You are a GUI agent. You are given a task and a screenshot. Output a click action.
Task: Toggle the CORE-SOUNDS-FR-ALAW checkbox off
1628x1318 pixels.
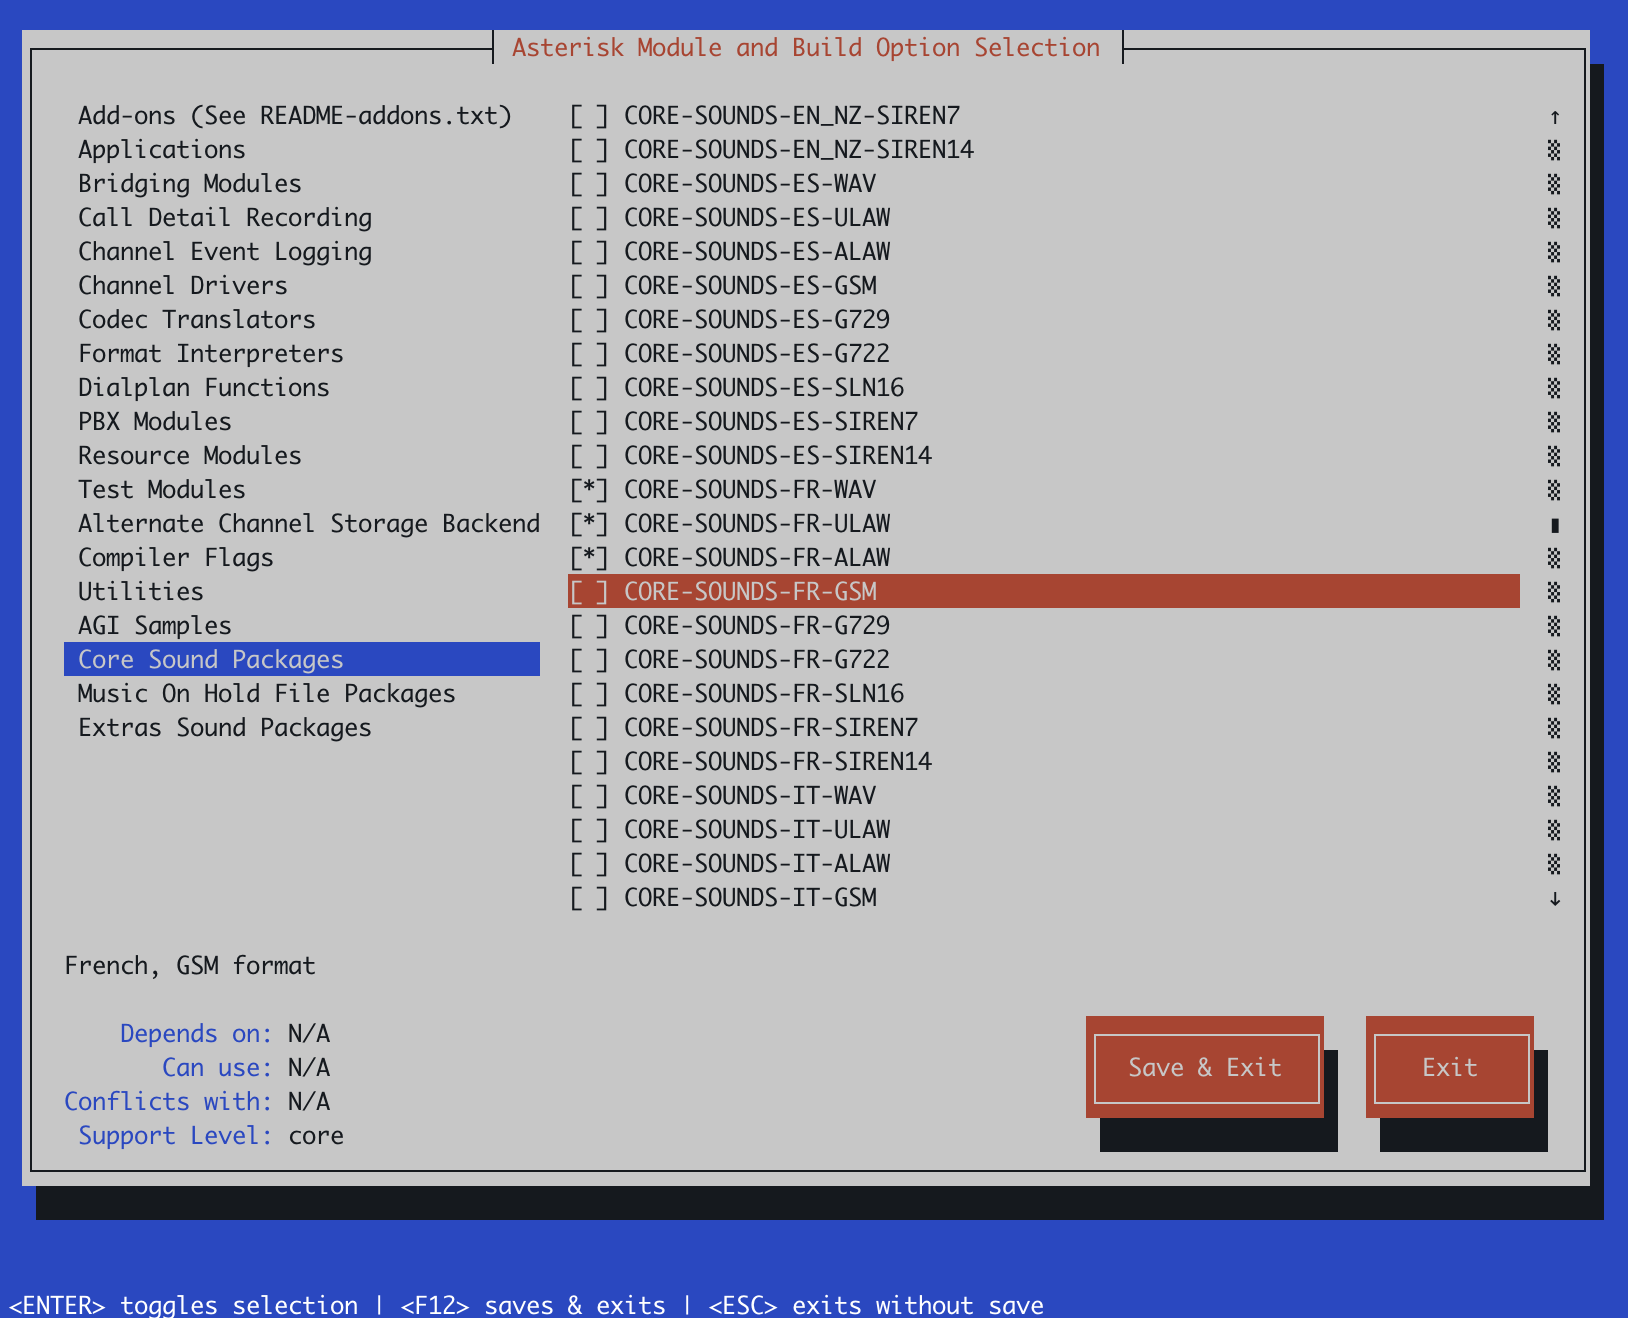[x=589, y=558]
